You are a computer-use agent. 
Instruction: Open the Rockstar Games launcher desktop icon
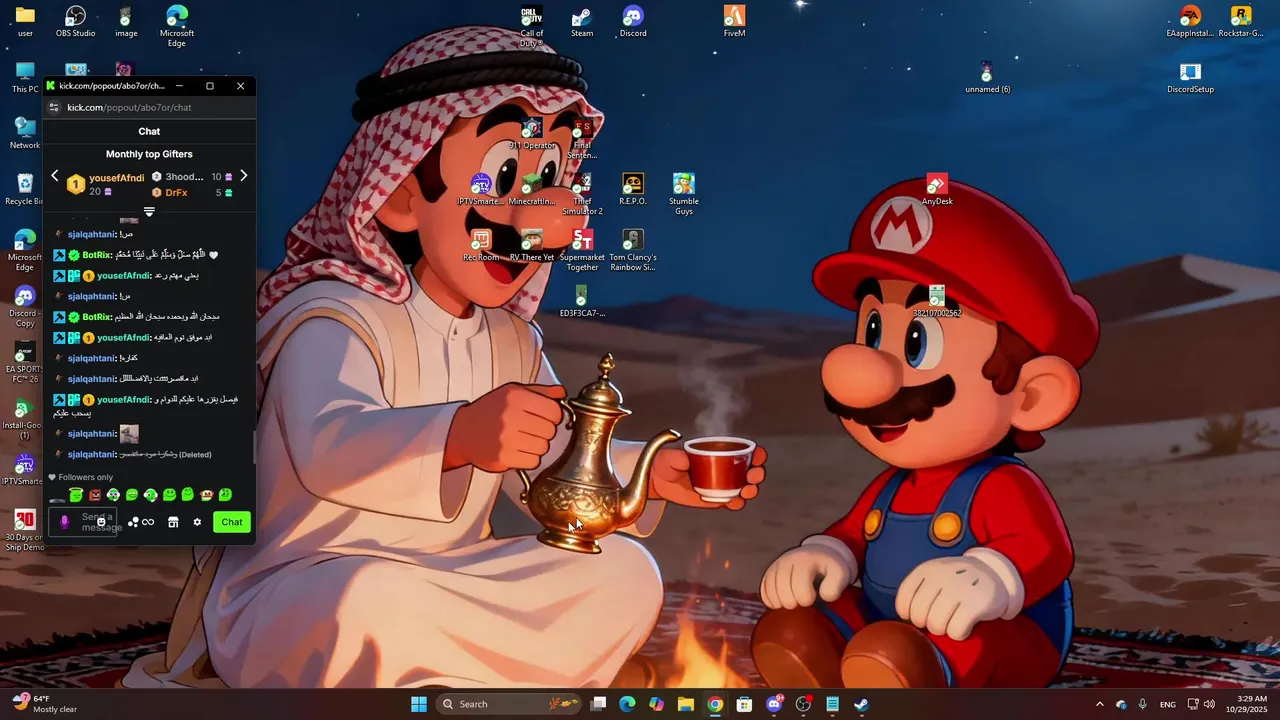pyautogui.click(x=1241, y=21)
